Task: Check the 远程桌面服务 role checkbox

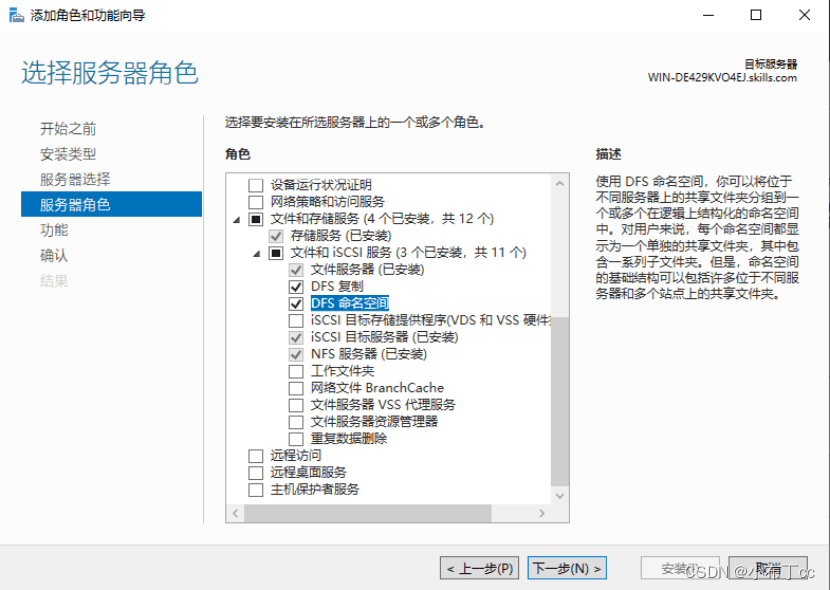Action: tap(256, 473)
